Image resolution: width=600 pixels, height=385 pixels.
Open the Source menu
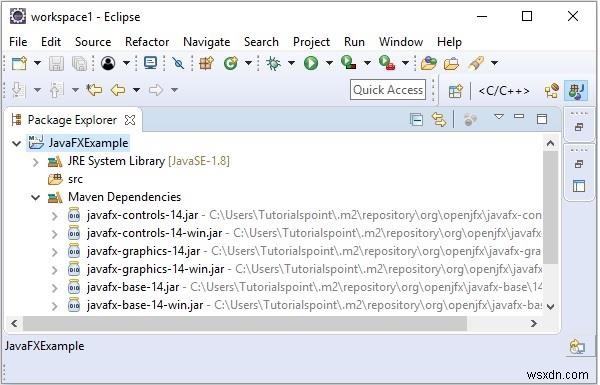coord(93,42)
